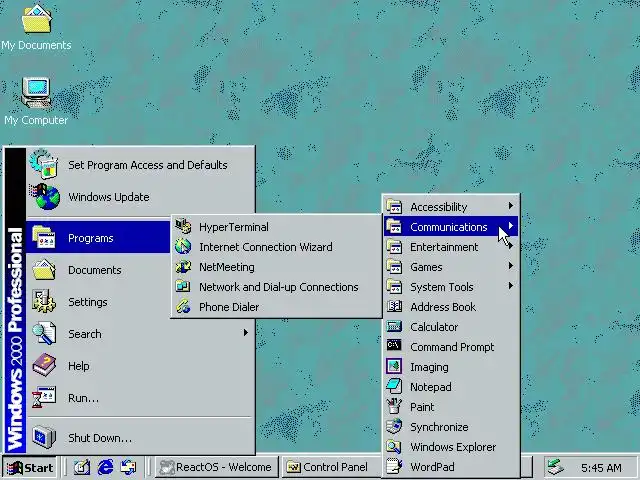Click the Windows Update globe icon
The height and width of the screenshot is (480, 640).
tap(44, 197)
